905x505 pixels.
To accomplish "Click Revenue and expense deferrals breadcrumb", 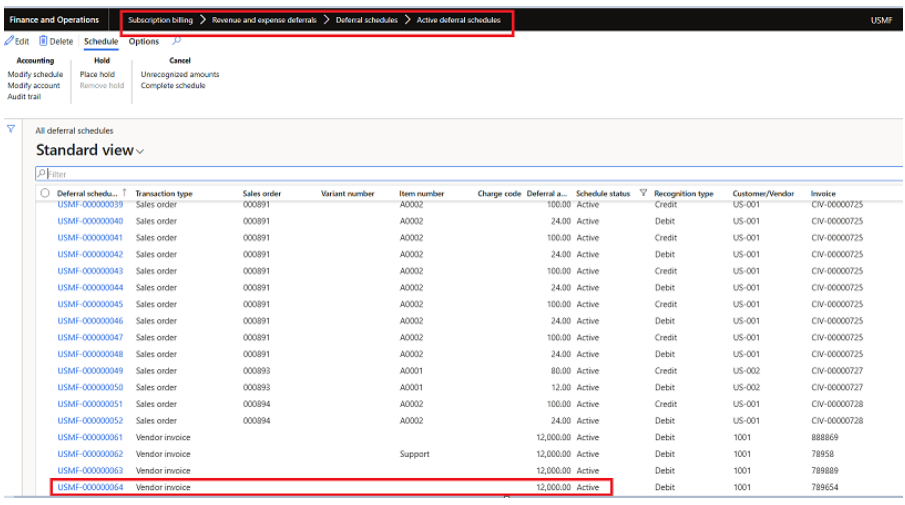I will point(264,20).
